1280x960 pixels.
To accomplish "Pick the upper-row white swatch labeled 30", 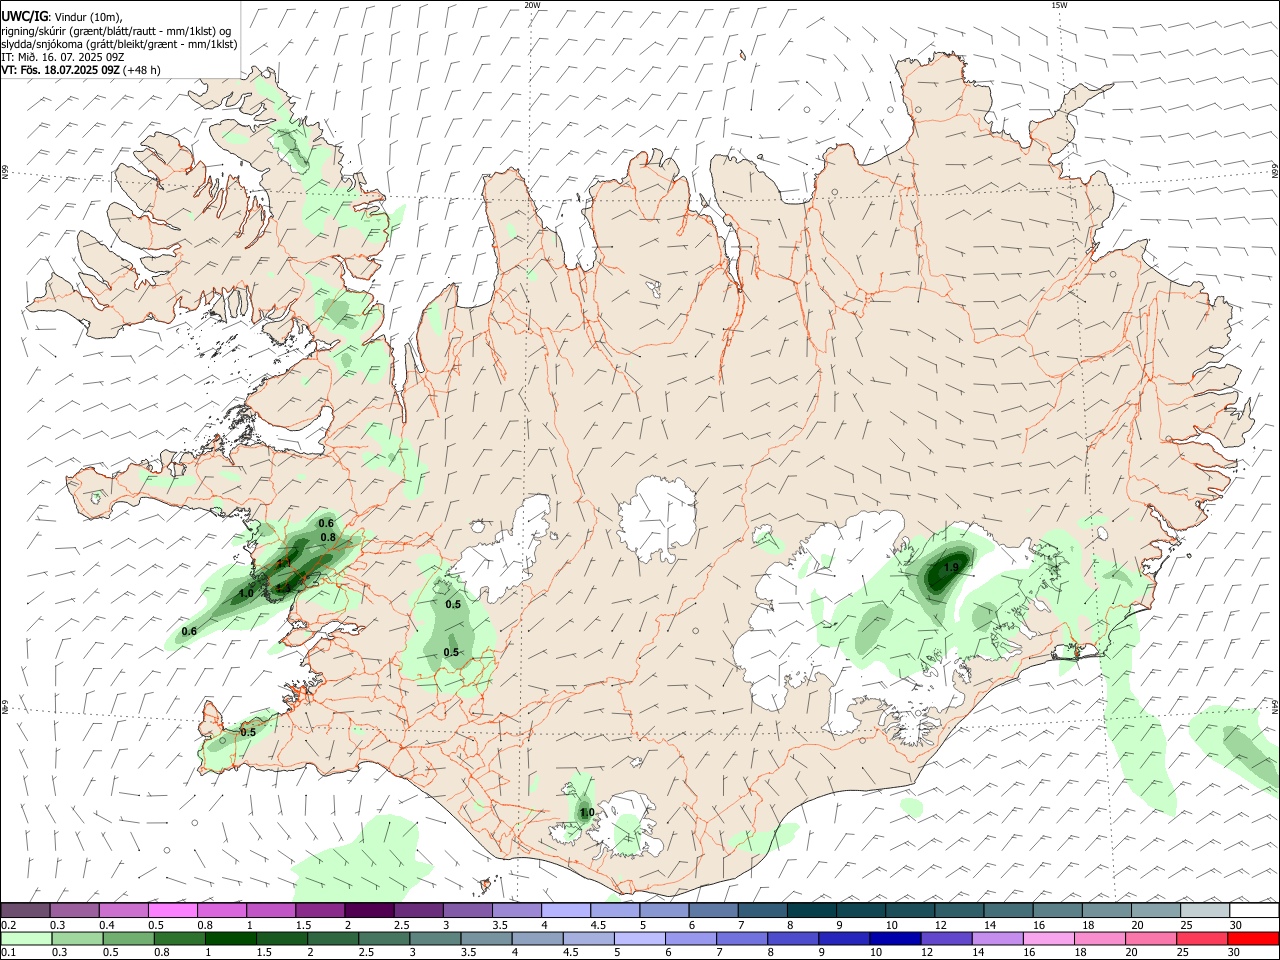I will click(1255, 910).
